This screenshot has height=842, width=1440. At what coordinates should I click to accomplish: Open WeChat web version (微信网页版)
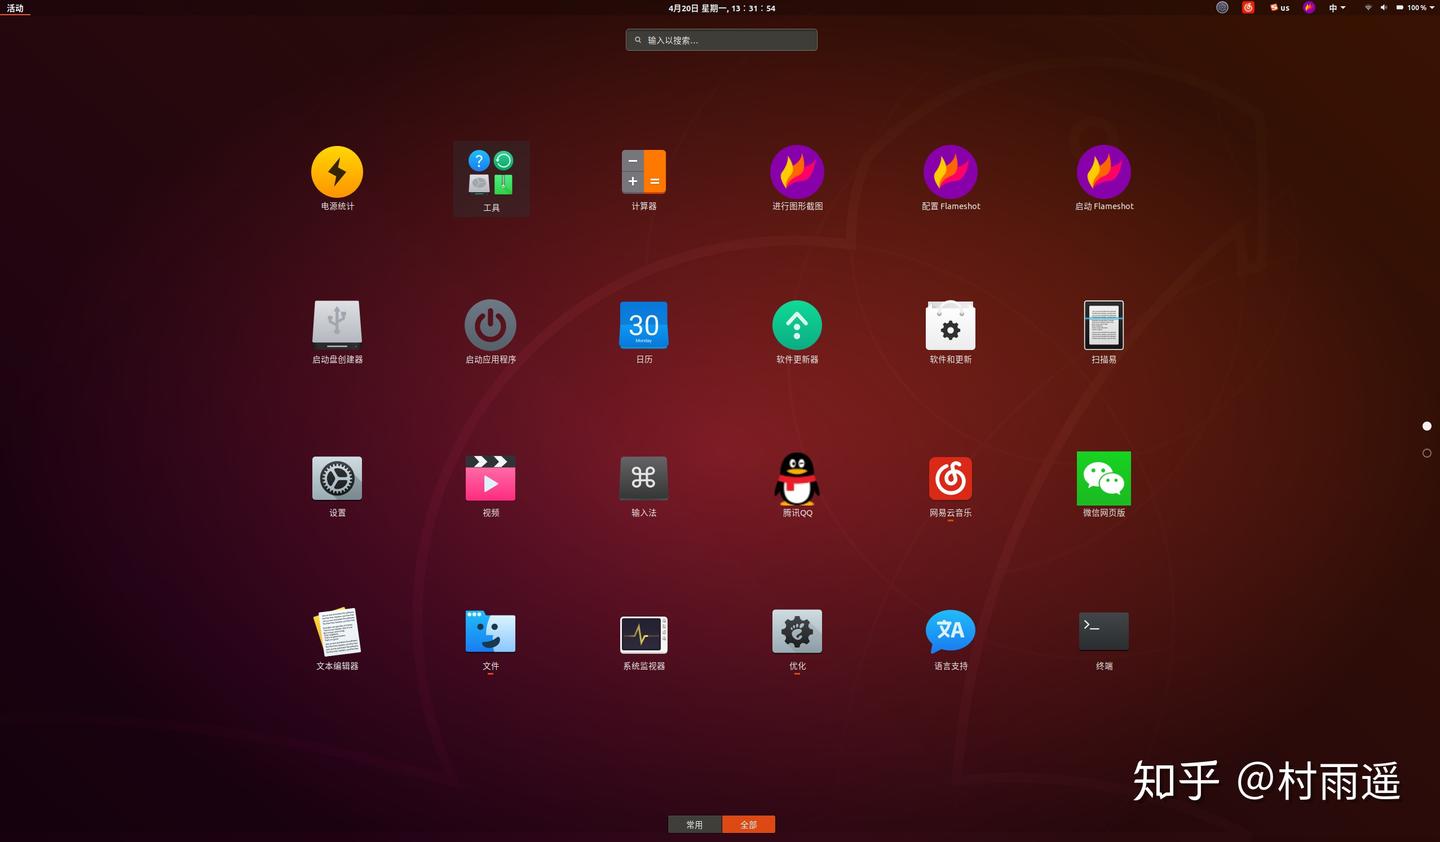click(x=1104, y=479)
